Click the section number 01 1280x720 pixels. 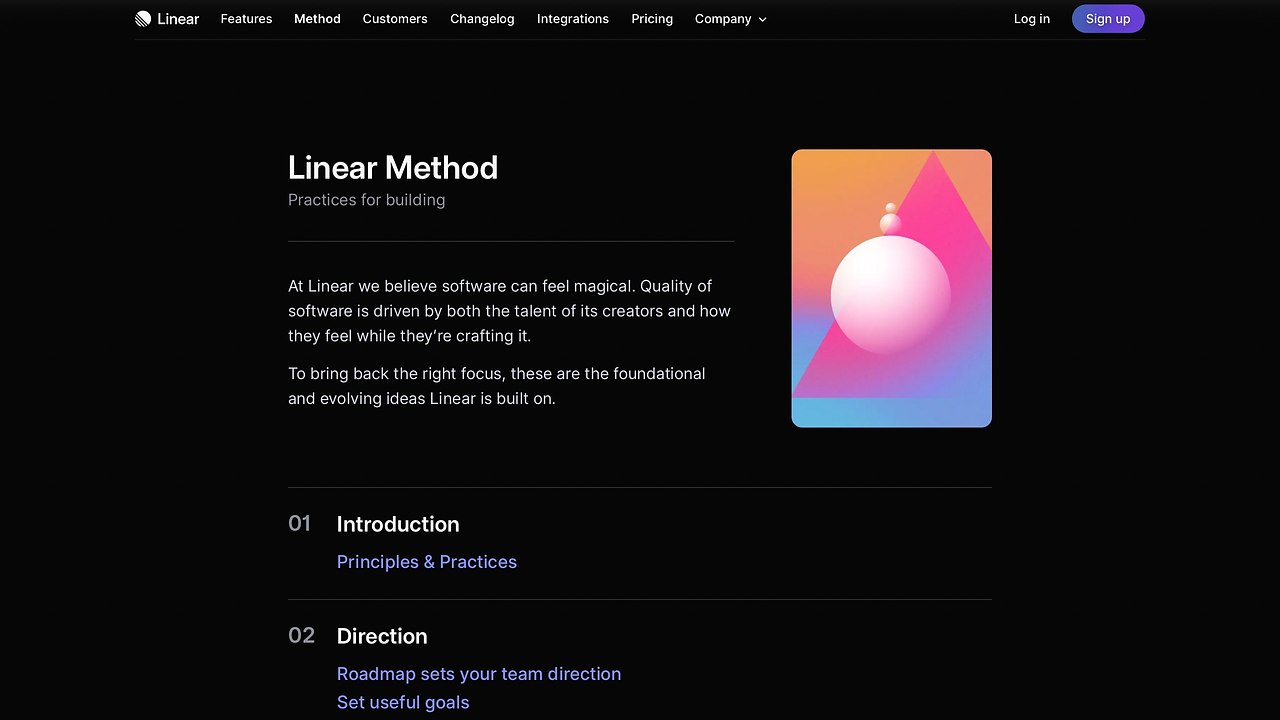point(300,524)
